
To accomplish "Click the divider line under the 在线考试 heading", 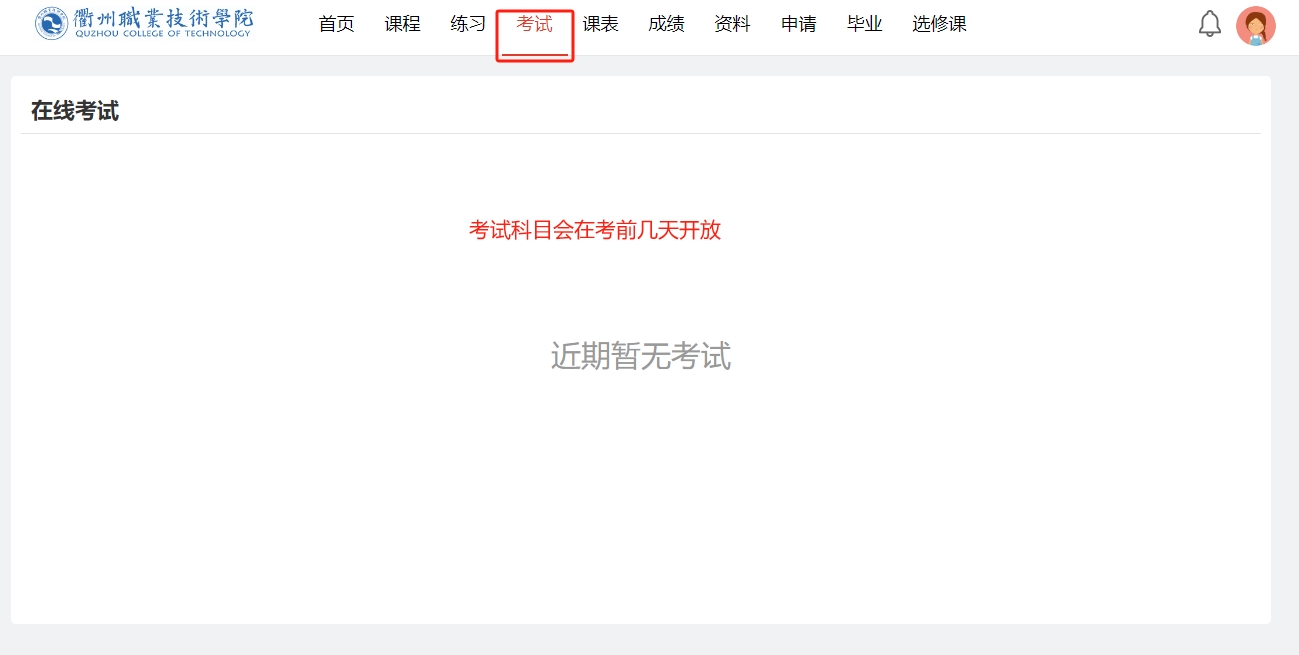I will [641, 133].
